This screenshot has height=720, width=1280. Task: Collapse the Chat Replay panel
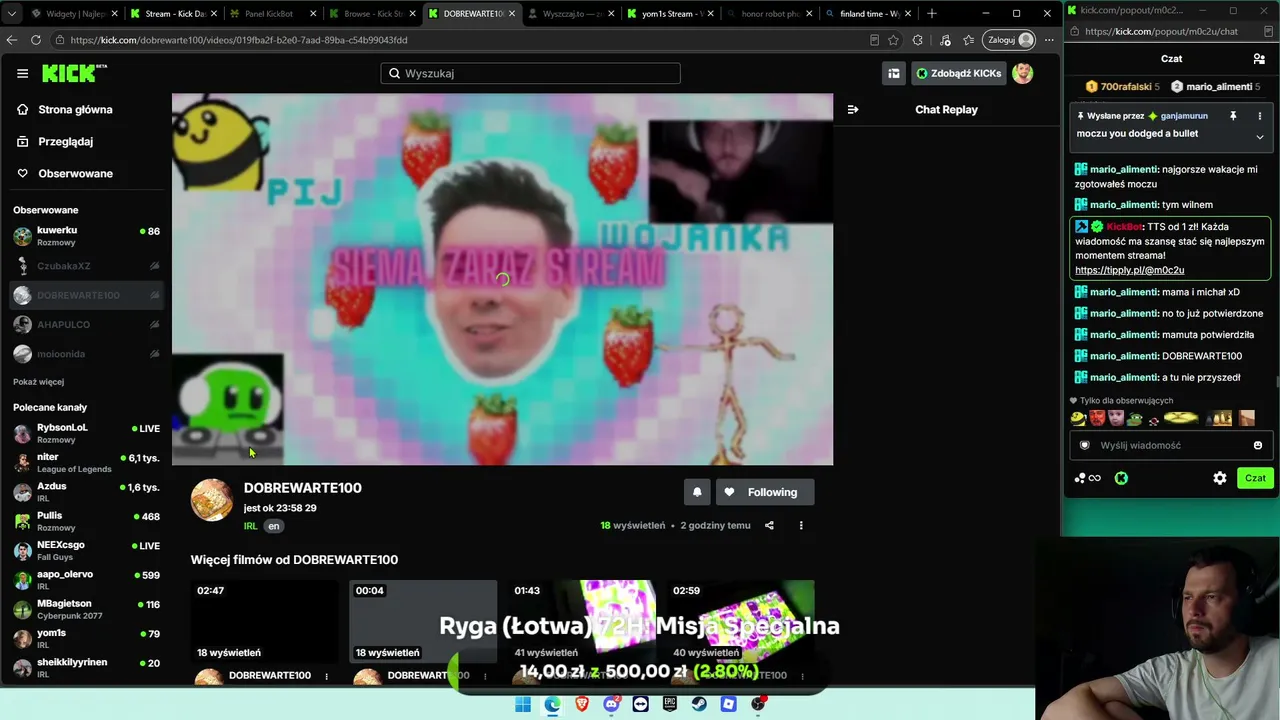pos(853,109)
